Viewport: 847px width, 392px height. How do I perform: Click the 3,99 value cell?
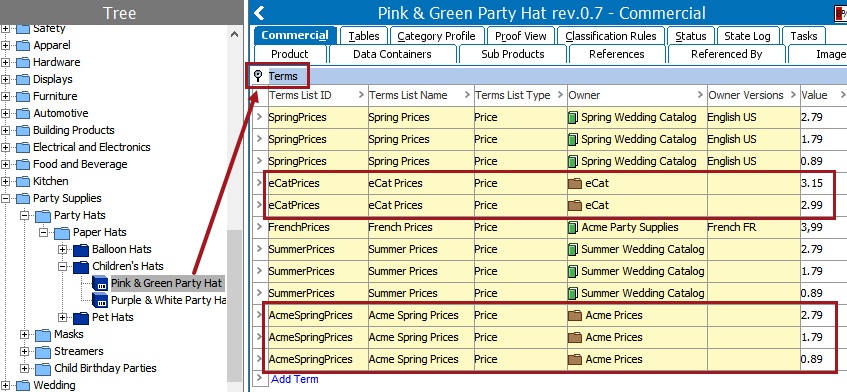point(823,227)
